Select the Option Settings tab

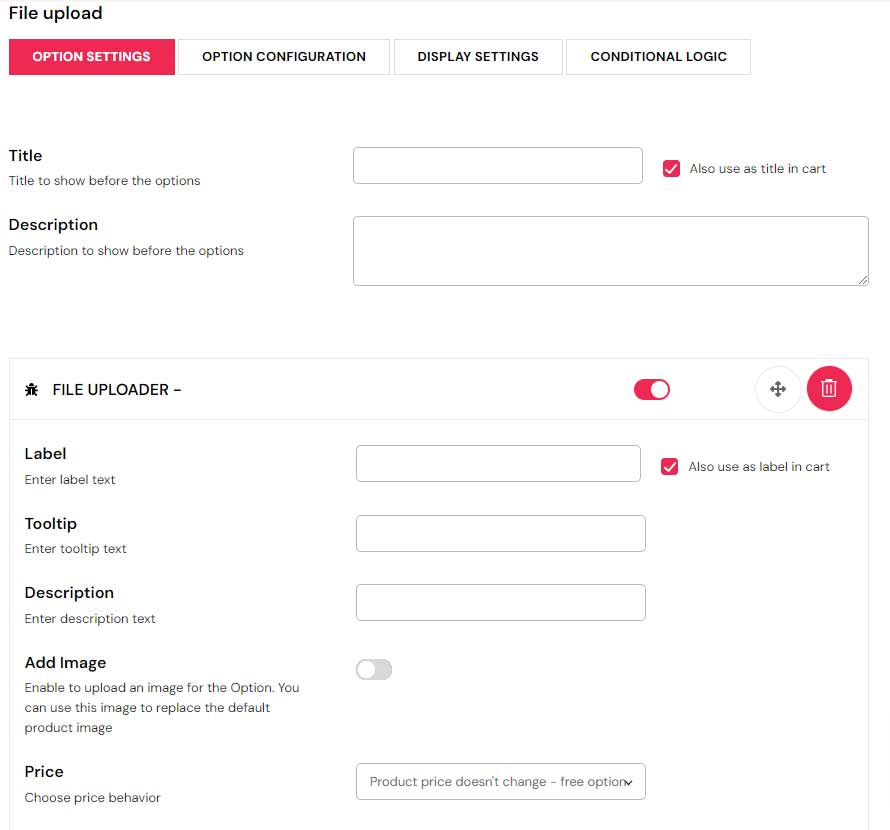91,57
